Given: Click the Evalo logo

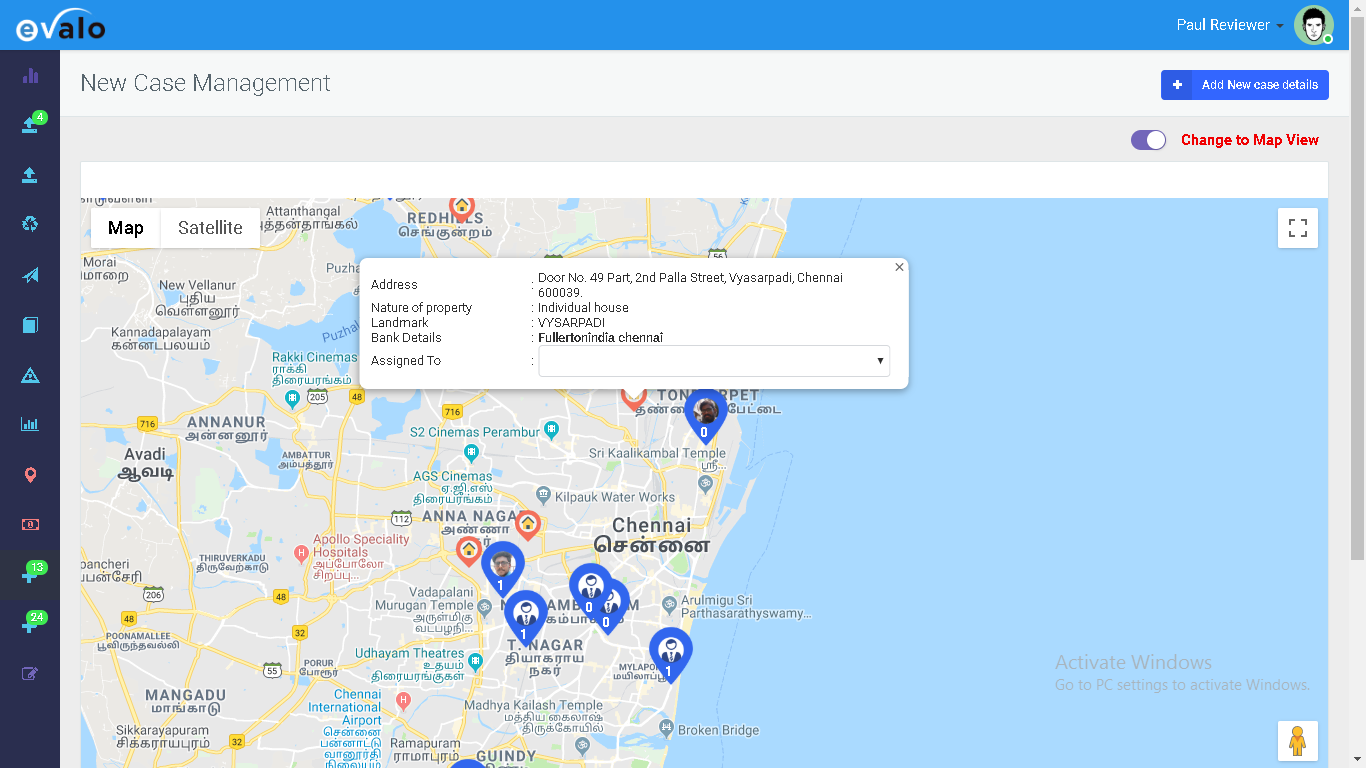Looking at the screenshot, I should point(60,26).
